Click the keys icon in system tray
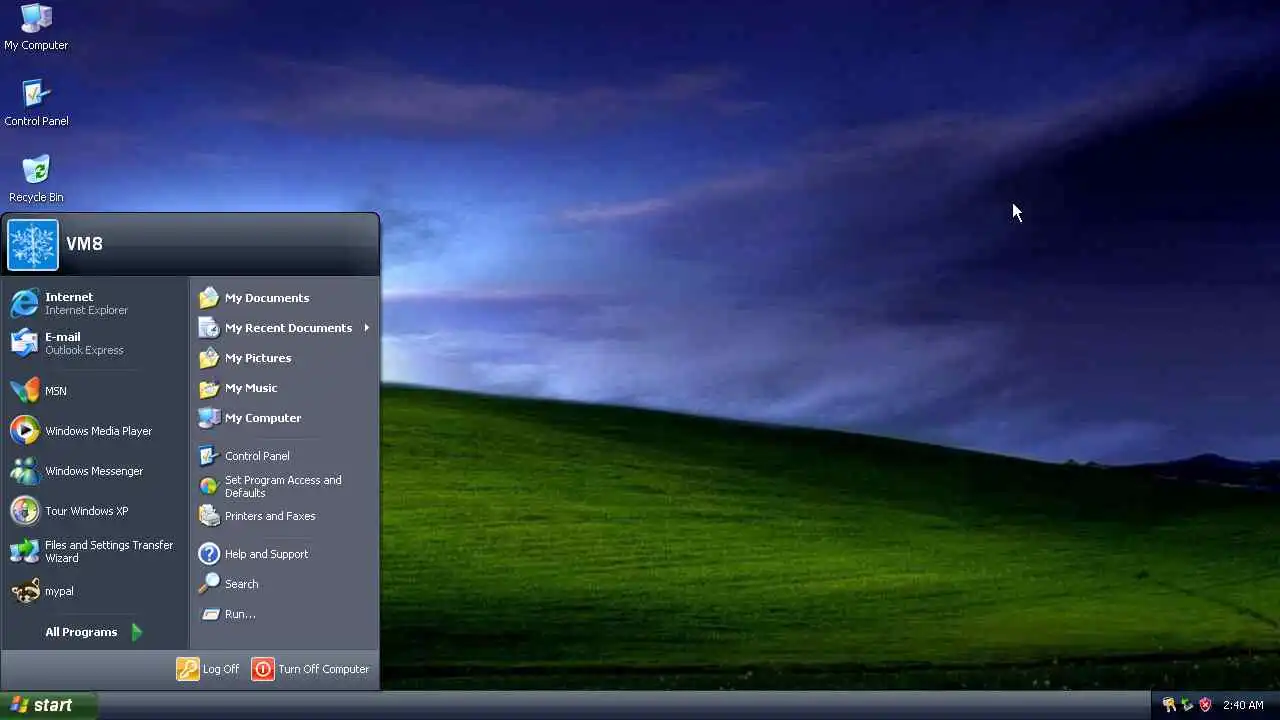The height and width of the screenshot is (720, 1280). 1168,705
